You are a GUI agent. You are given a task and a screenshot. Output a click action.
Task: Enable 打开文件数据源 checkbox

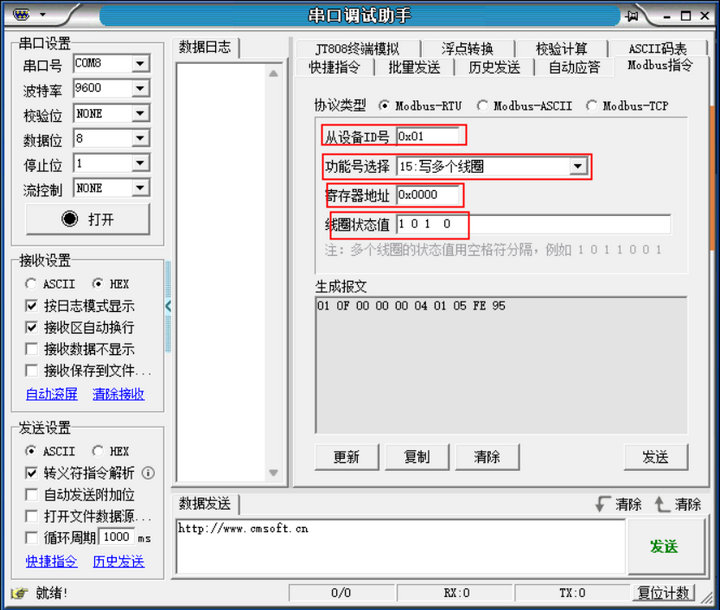[x=31, y=516]
